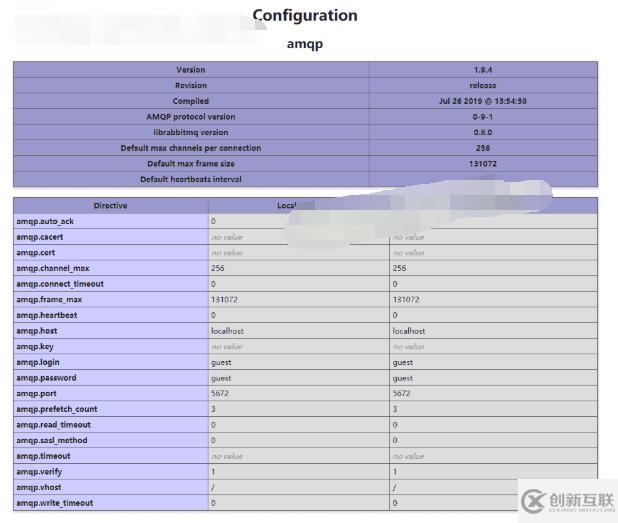Select first guest value in amqp.login row
This screenshot has height=523, width=618.
222,363
